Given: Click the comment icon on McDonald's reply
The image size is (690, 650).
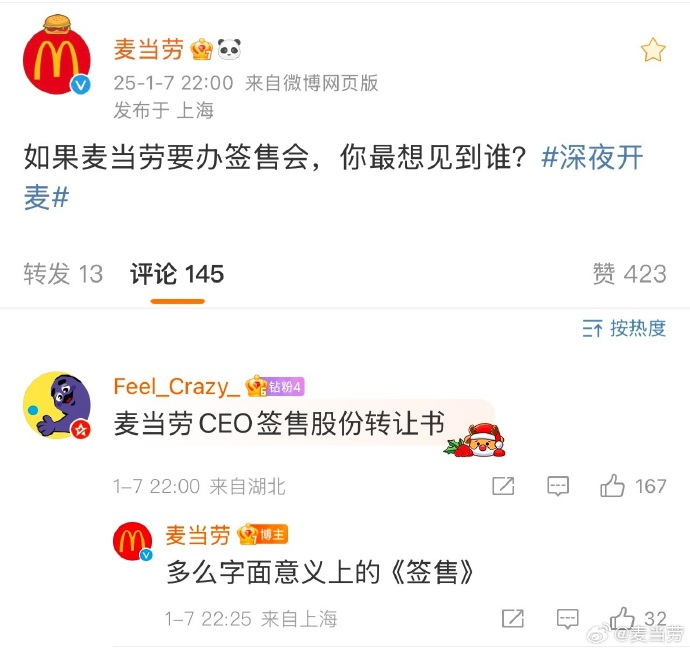Looking at the screenshot, I should [x=567, y=619].
